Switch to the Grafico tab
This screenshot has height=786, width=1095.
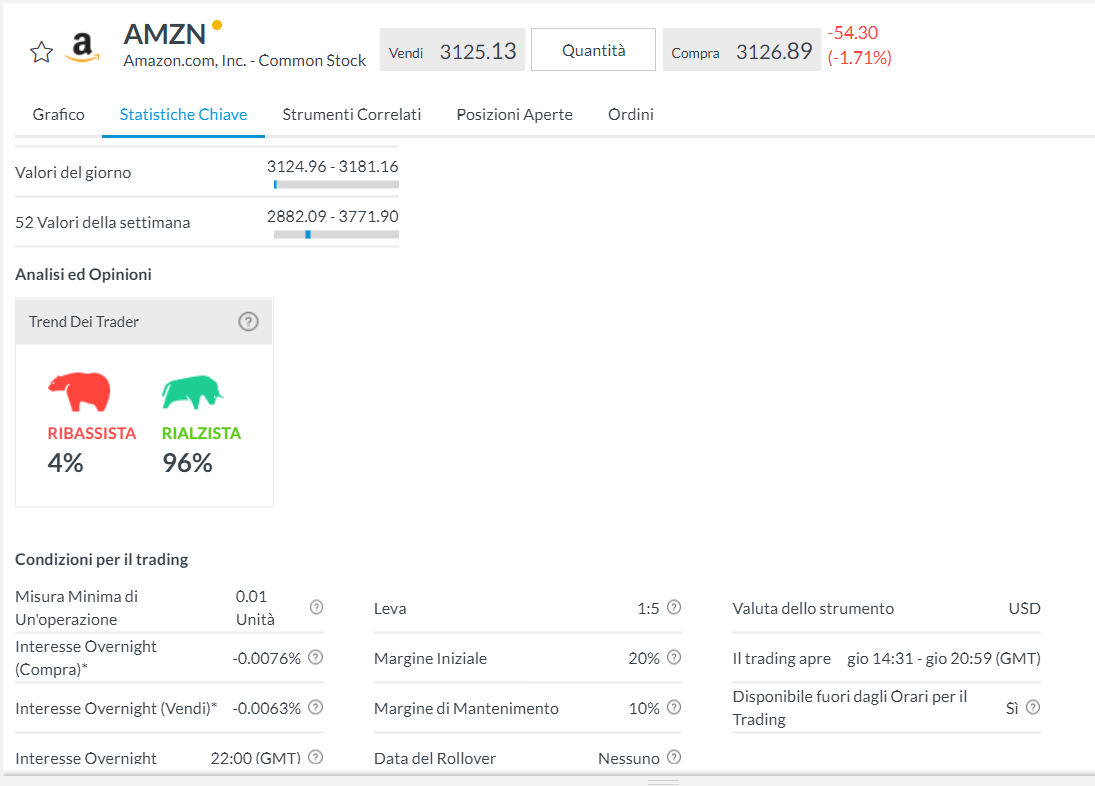pyautogui.click(x=59, y=114)
